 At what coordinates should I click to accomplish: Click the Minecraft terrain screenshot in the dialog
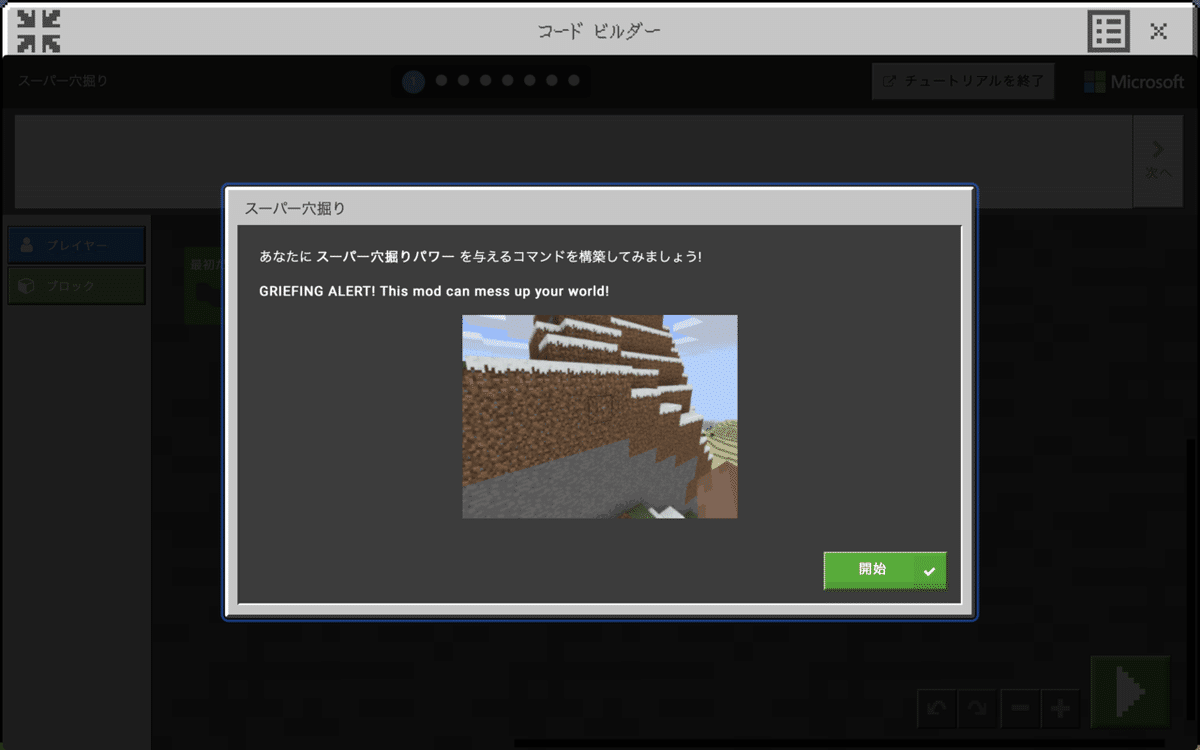click(599, 417)
